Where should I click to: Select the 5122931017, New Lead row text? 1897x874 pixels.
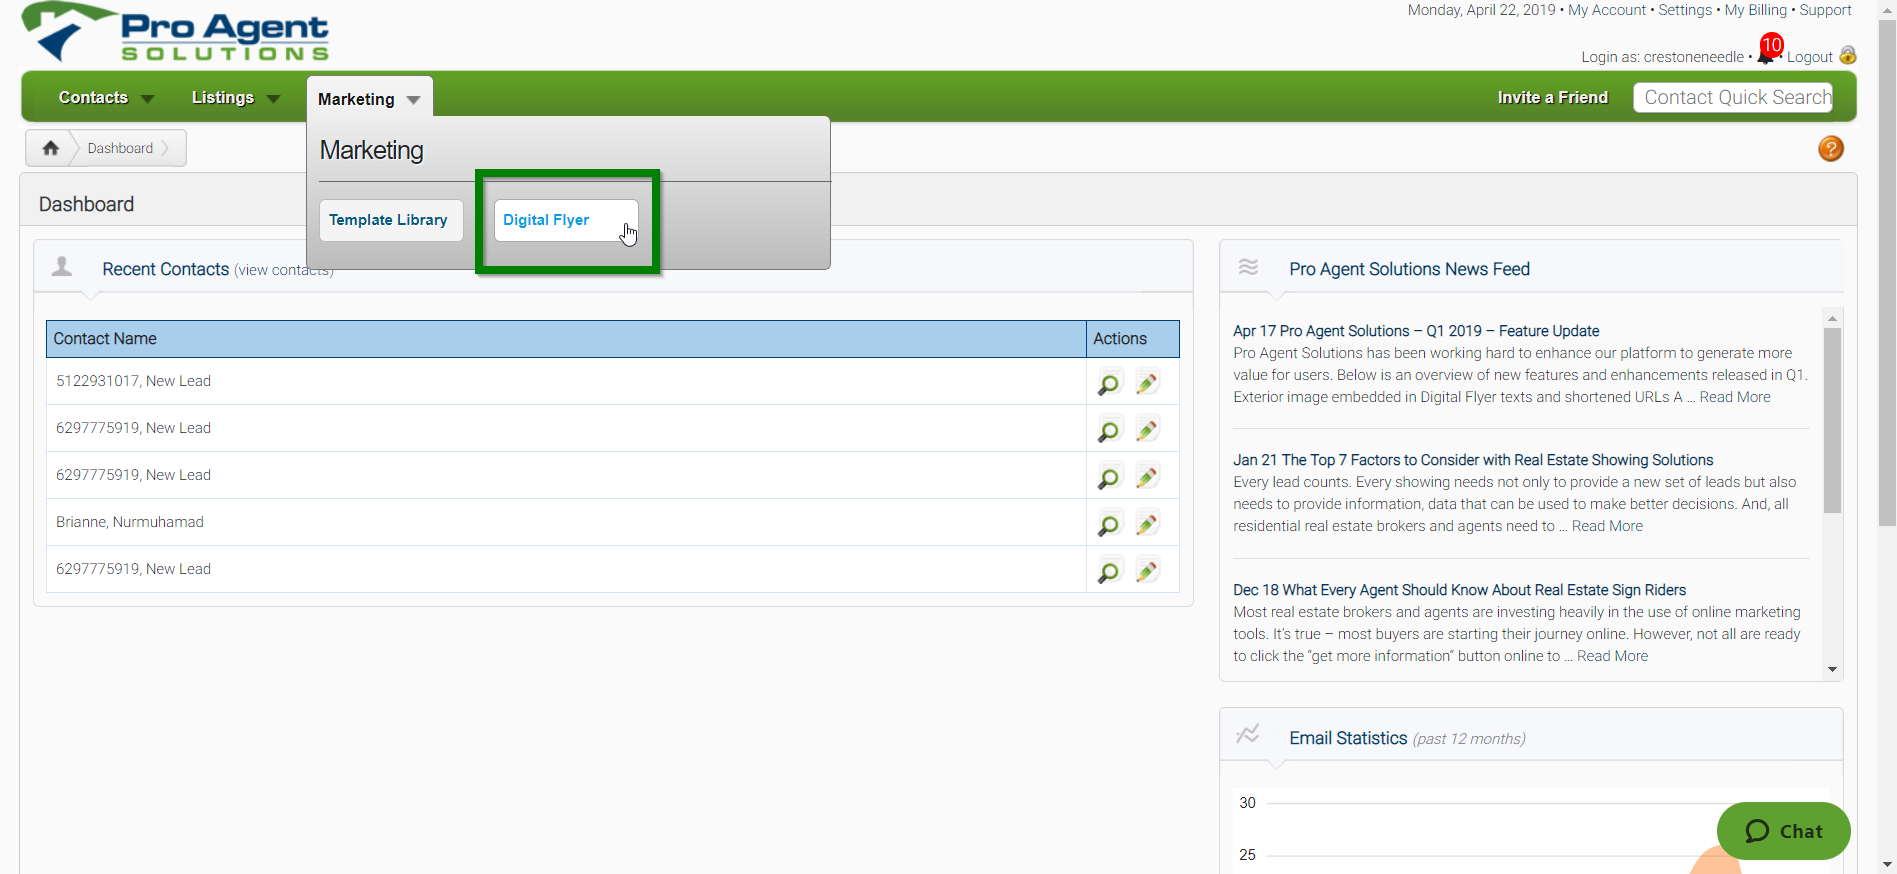point(133,381)
